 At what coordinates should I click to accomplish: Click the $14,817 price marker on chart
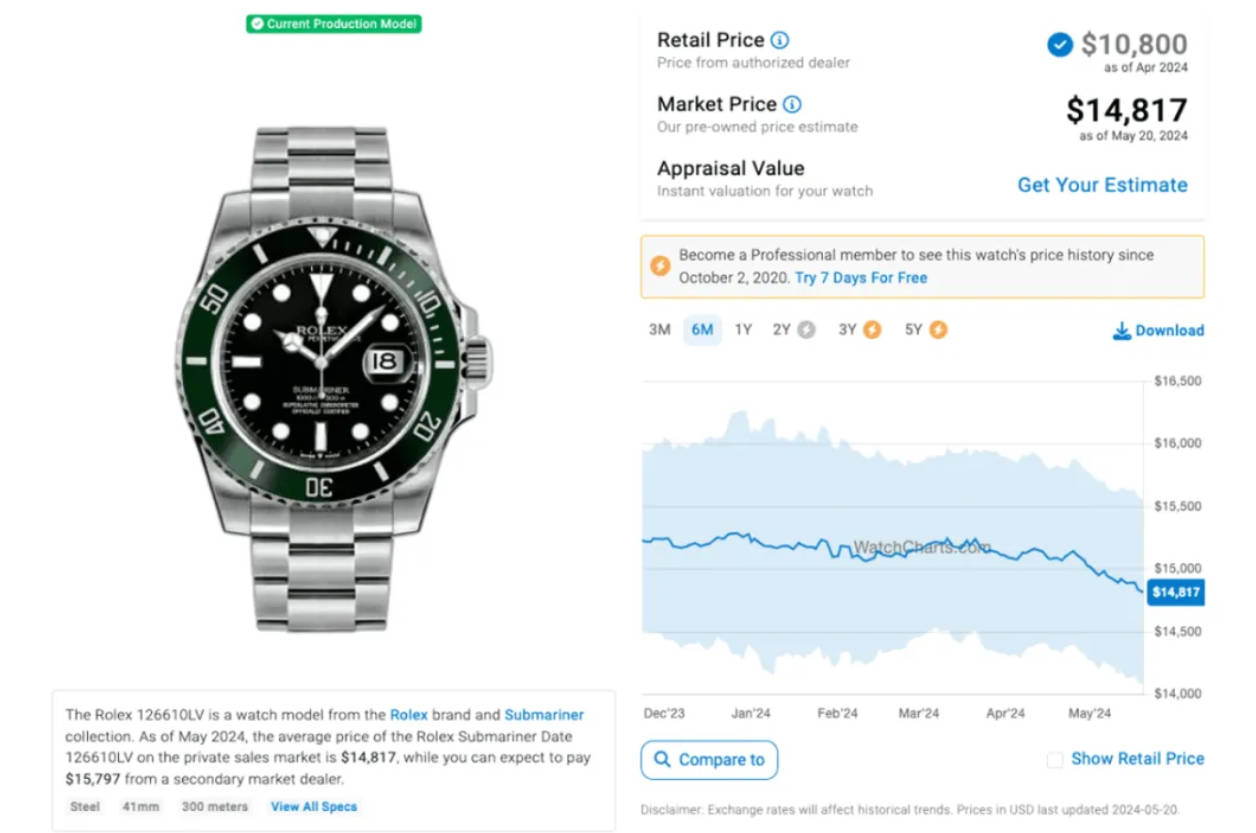point(1175,592)
